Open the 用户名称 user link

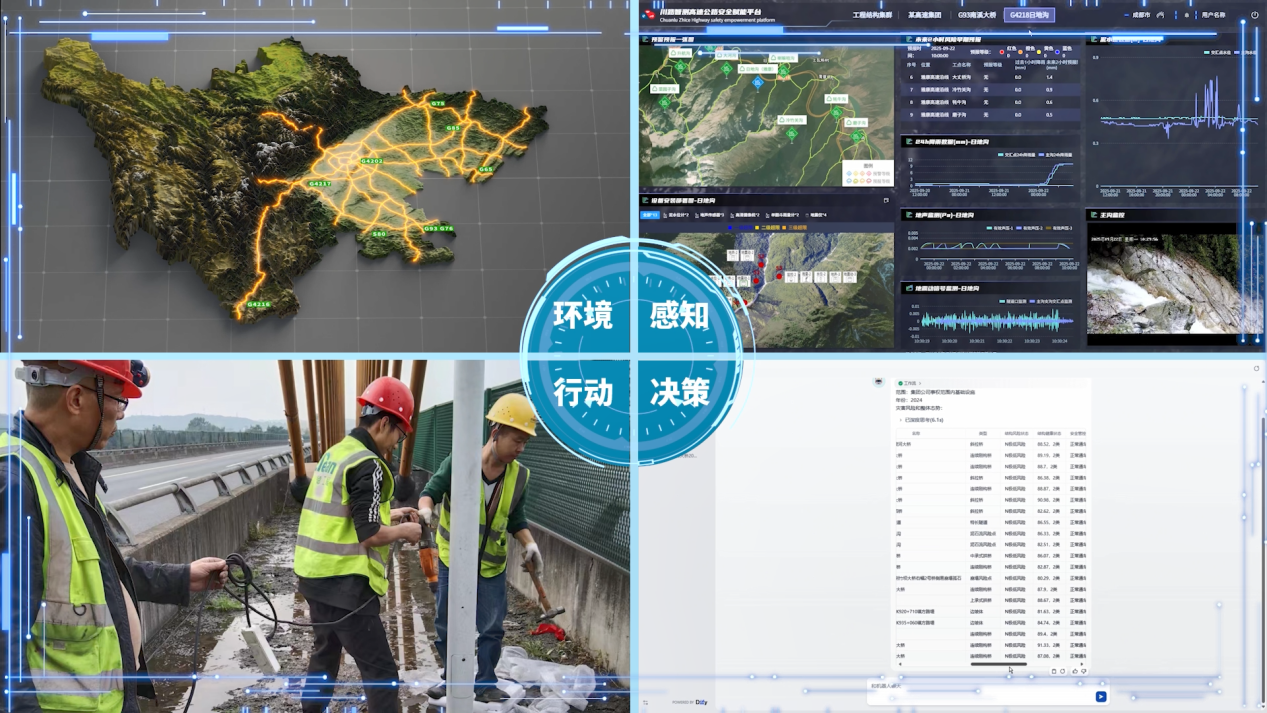pos(1213,15)
